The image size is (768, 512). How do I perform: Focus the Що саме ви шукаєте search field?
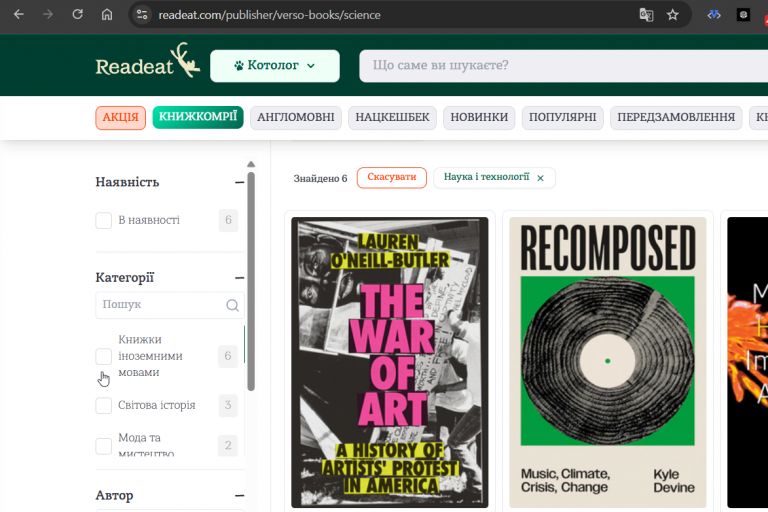563,66
